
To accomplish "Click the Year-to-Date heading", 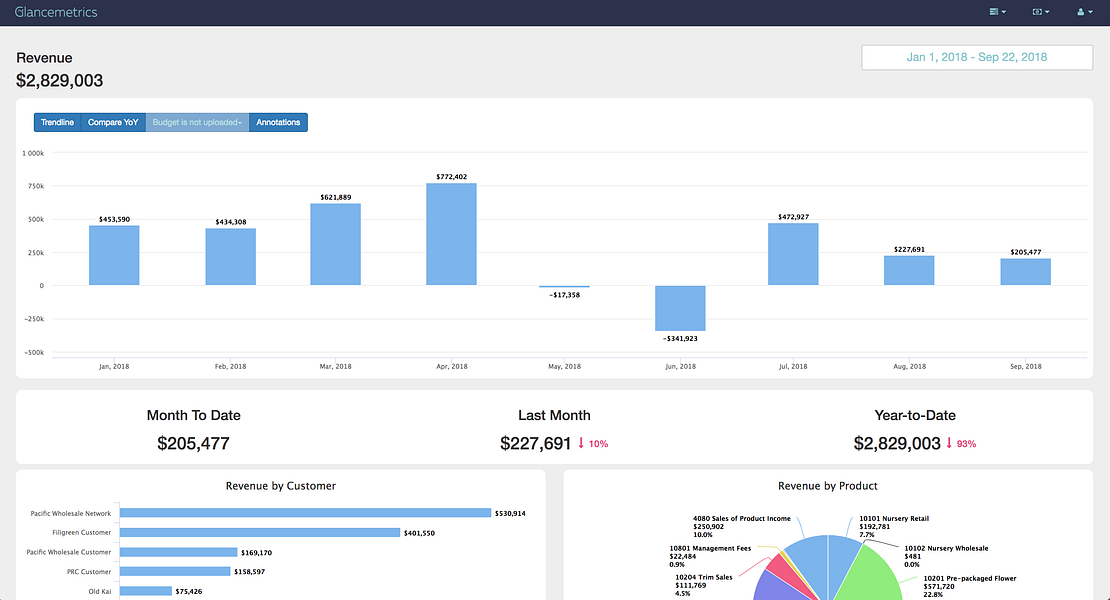I will [x=915, y=415].
